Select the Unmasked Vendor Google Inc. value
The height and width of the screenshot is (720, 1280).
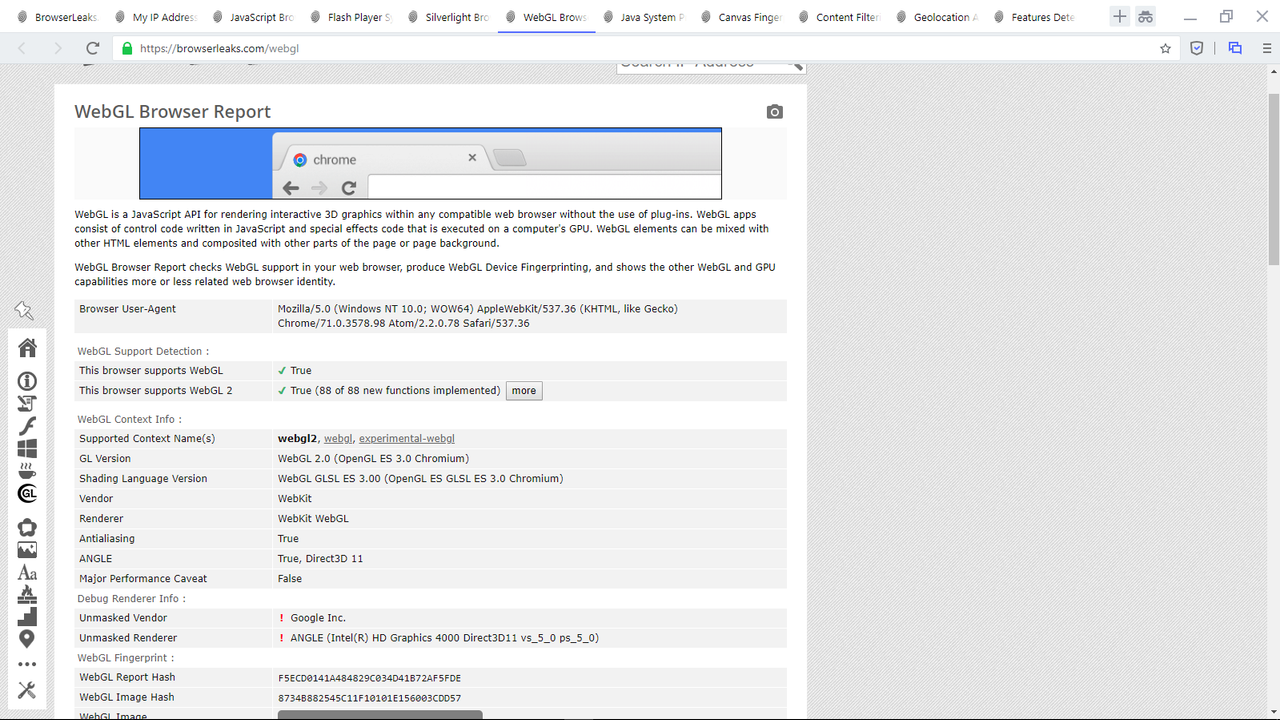pyautogui.click(x=318, y=618)
